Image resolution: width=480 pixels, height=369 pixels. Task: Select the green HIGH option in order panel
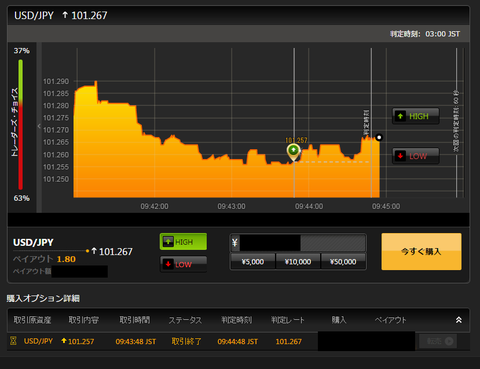[183, 242]
